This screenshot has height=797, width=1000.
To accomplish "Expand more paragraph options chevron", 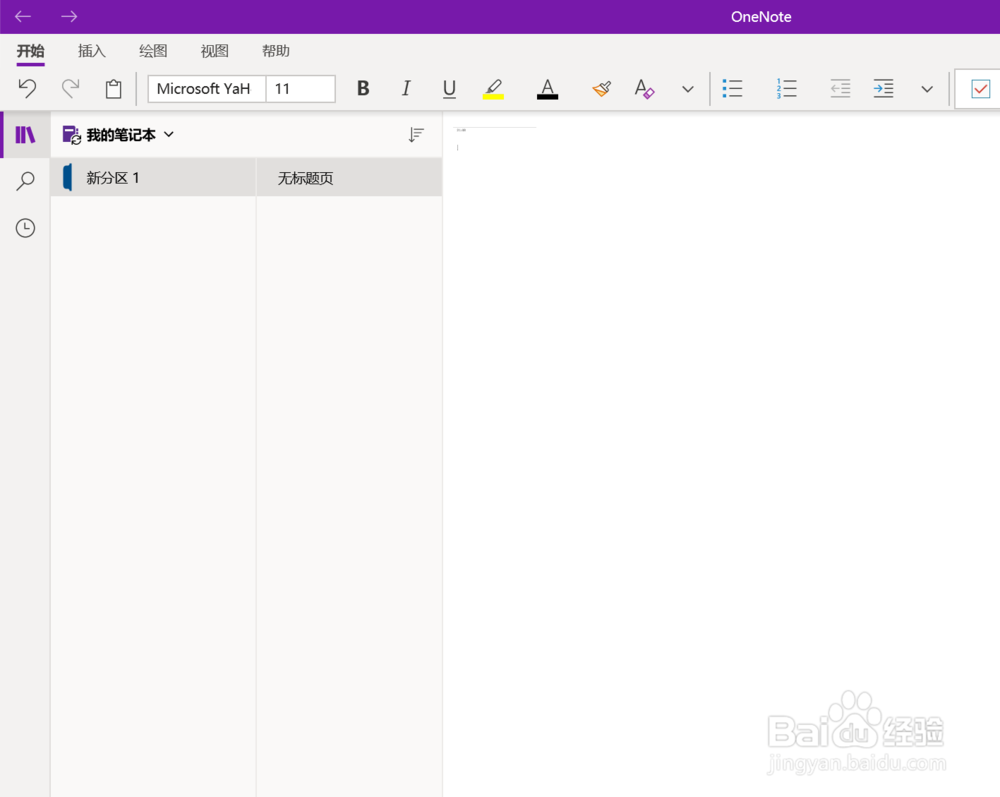I will (927, 89).
